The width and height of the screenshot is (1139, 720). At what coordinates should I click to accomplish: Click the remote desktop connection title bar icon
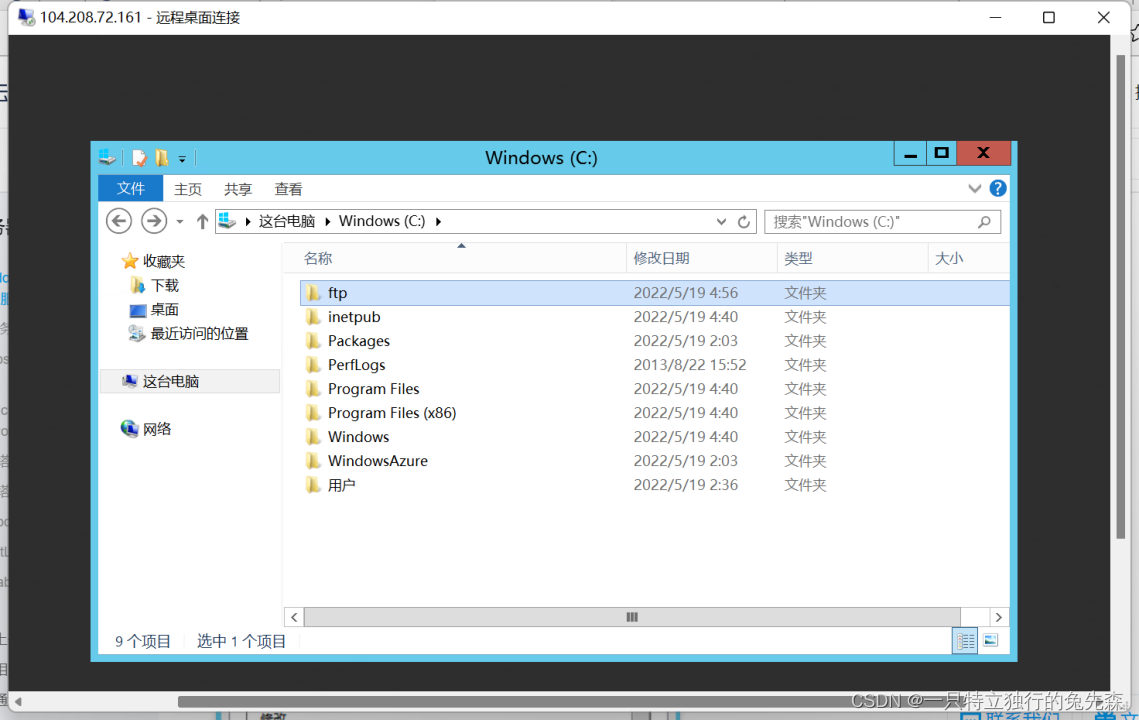(x=26, y=17)
